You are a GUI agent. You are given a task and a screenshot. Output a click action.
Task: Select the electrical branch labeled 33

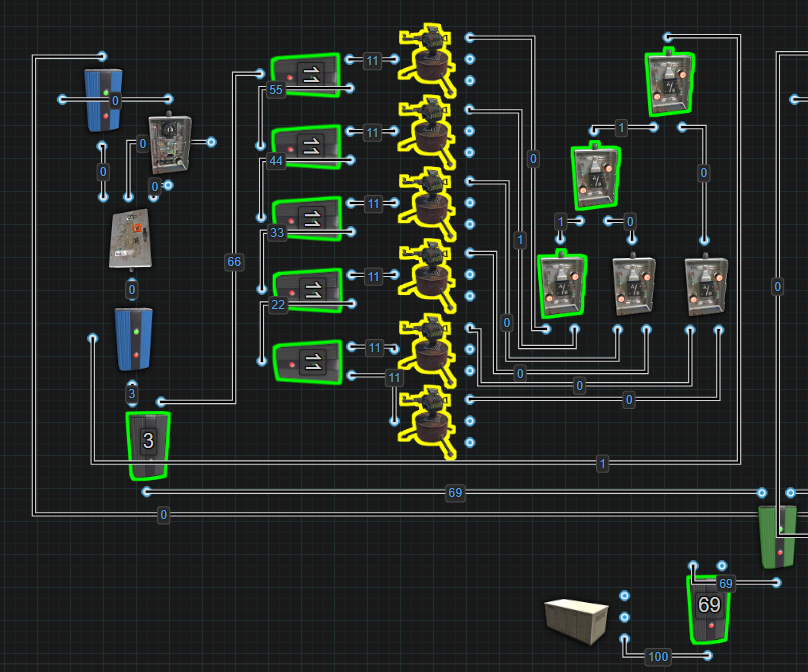point(307,219)
